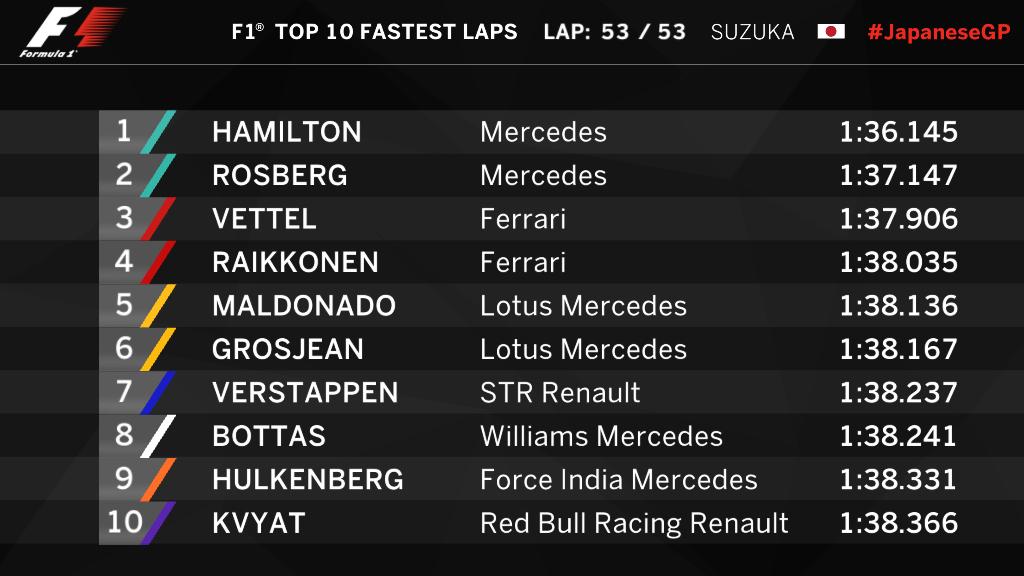Screen dimensions: 1024x576
Task: Click Grosjean's lap time 1:38.167
Action: (898, 349)
